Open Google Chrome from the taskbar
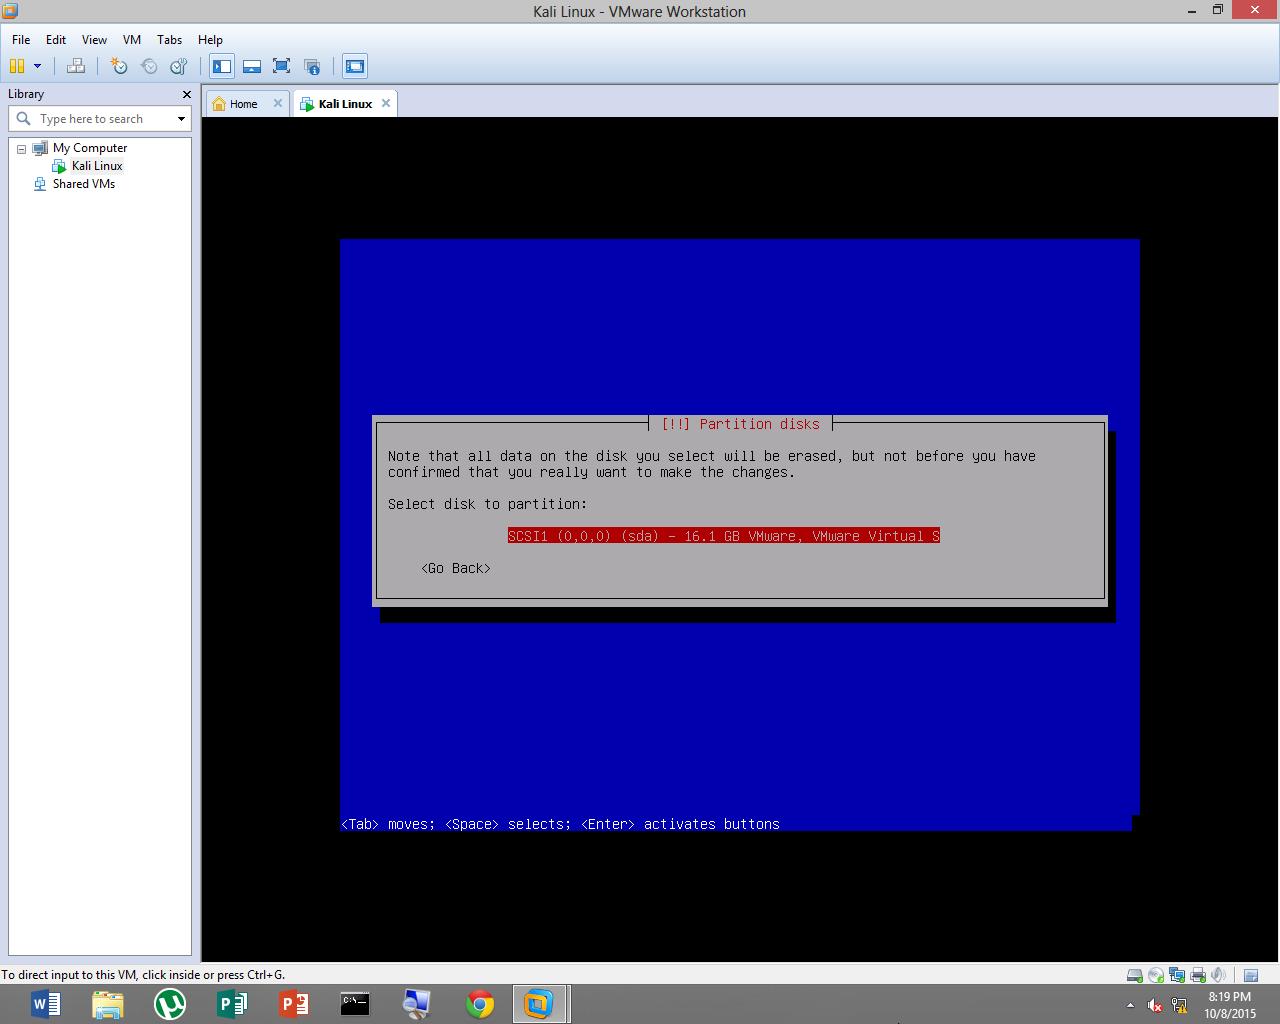Viewport: 1280px width, 1024px height. pos(480,1003)
